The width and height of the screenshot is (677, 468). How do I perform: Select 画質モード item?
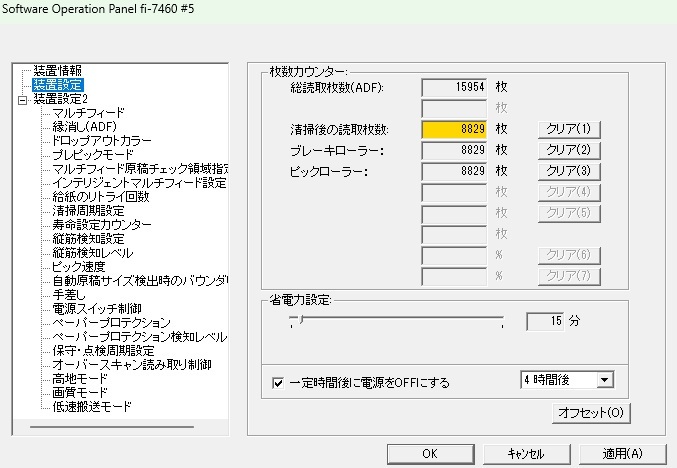click(x=80, y=392)
